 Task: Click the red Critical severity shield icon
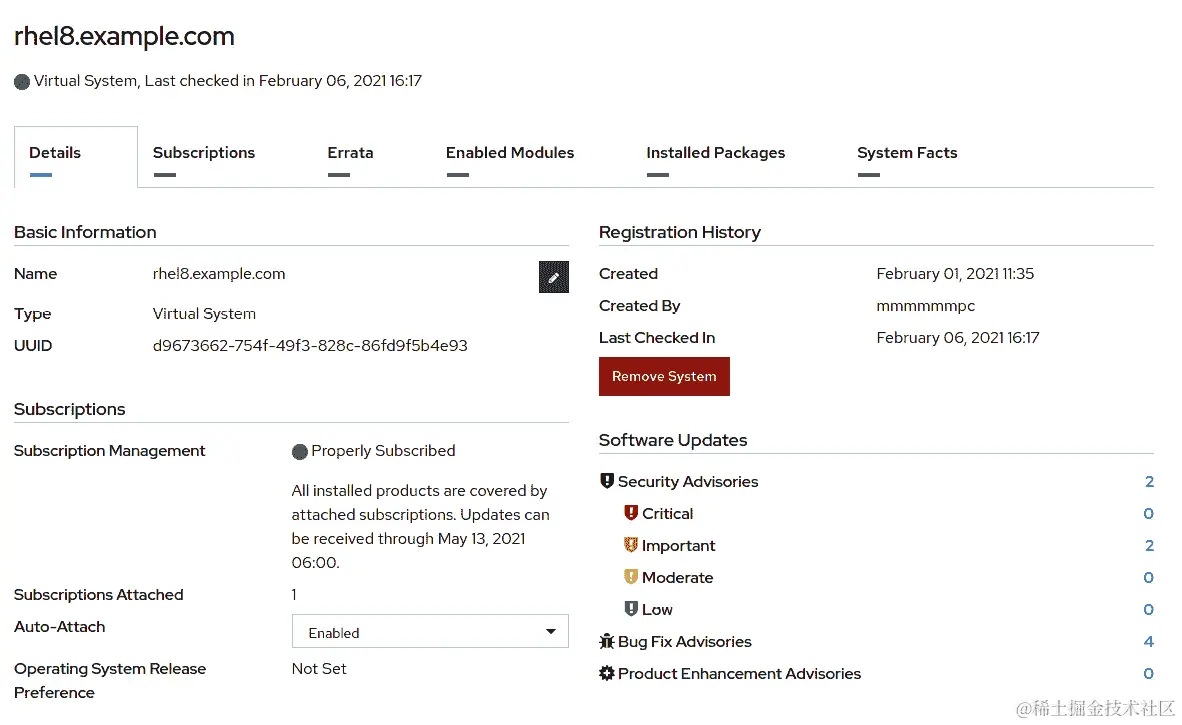tap(631, 513)
